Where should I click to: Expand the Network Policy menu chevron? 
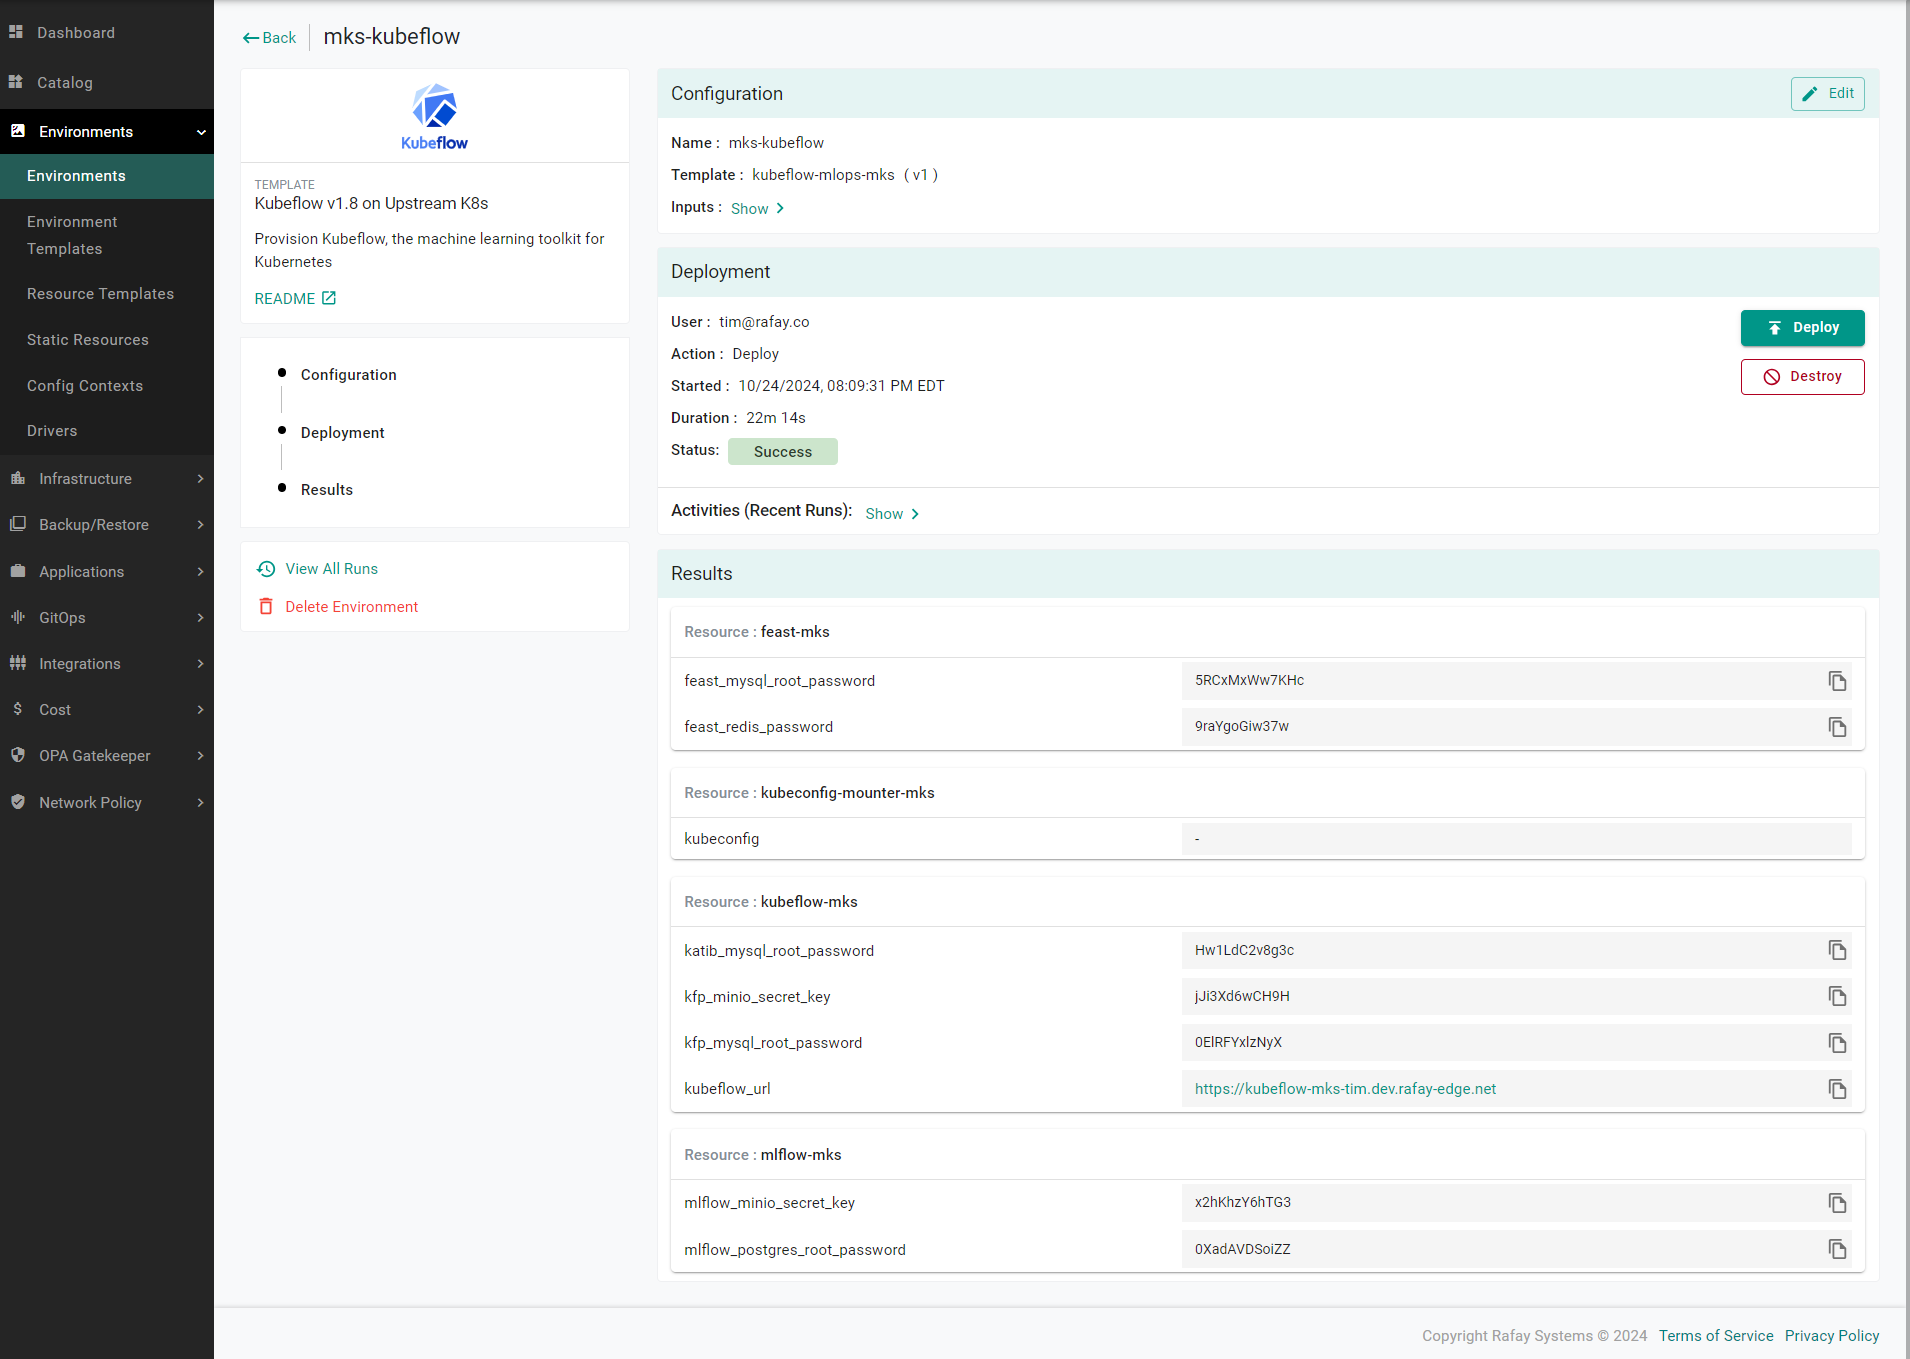(x=201, y=803)
